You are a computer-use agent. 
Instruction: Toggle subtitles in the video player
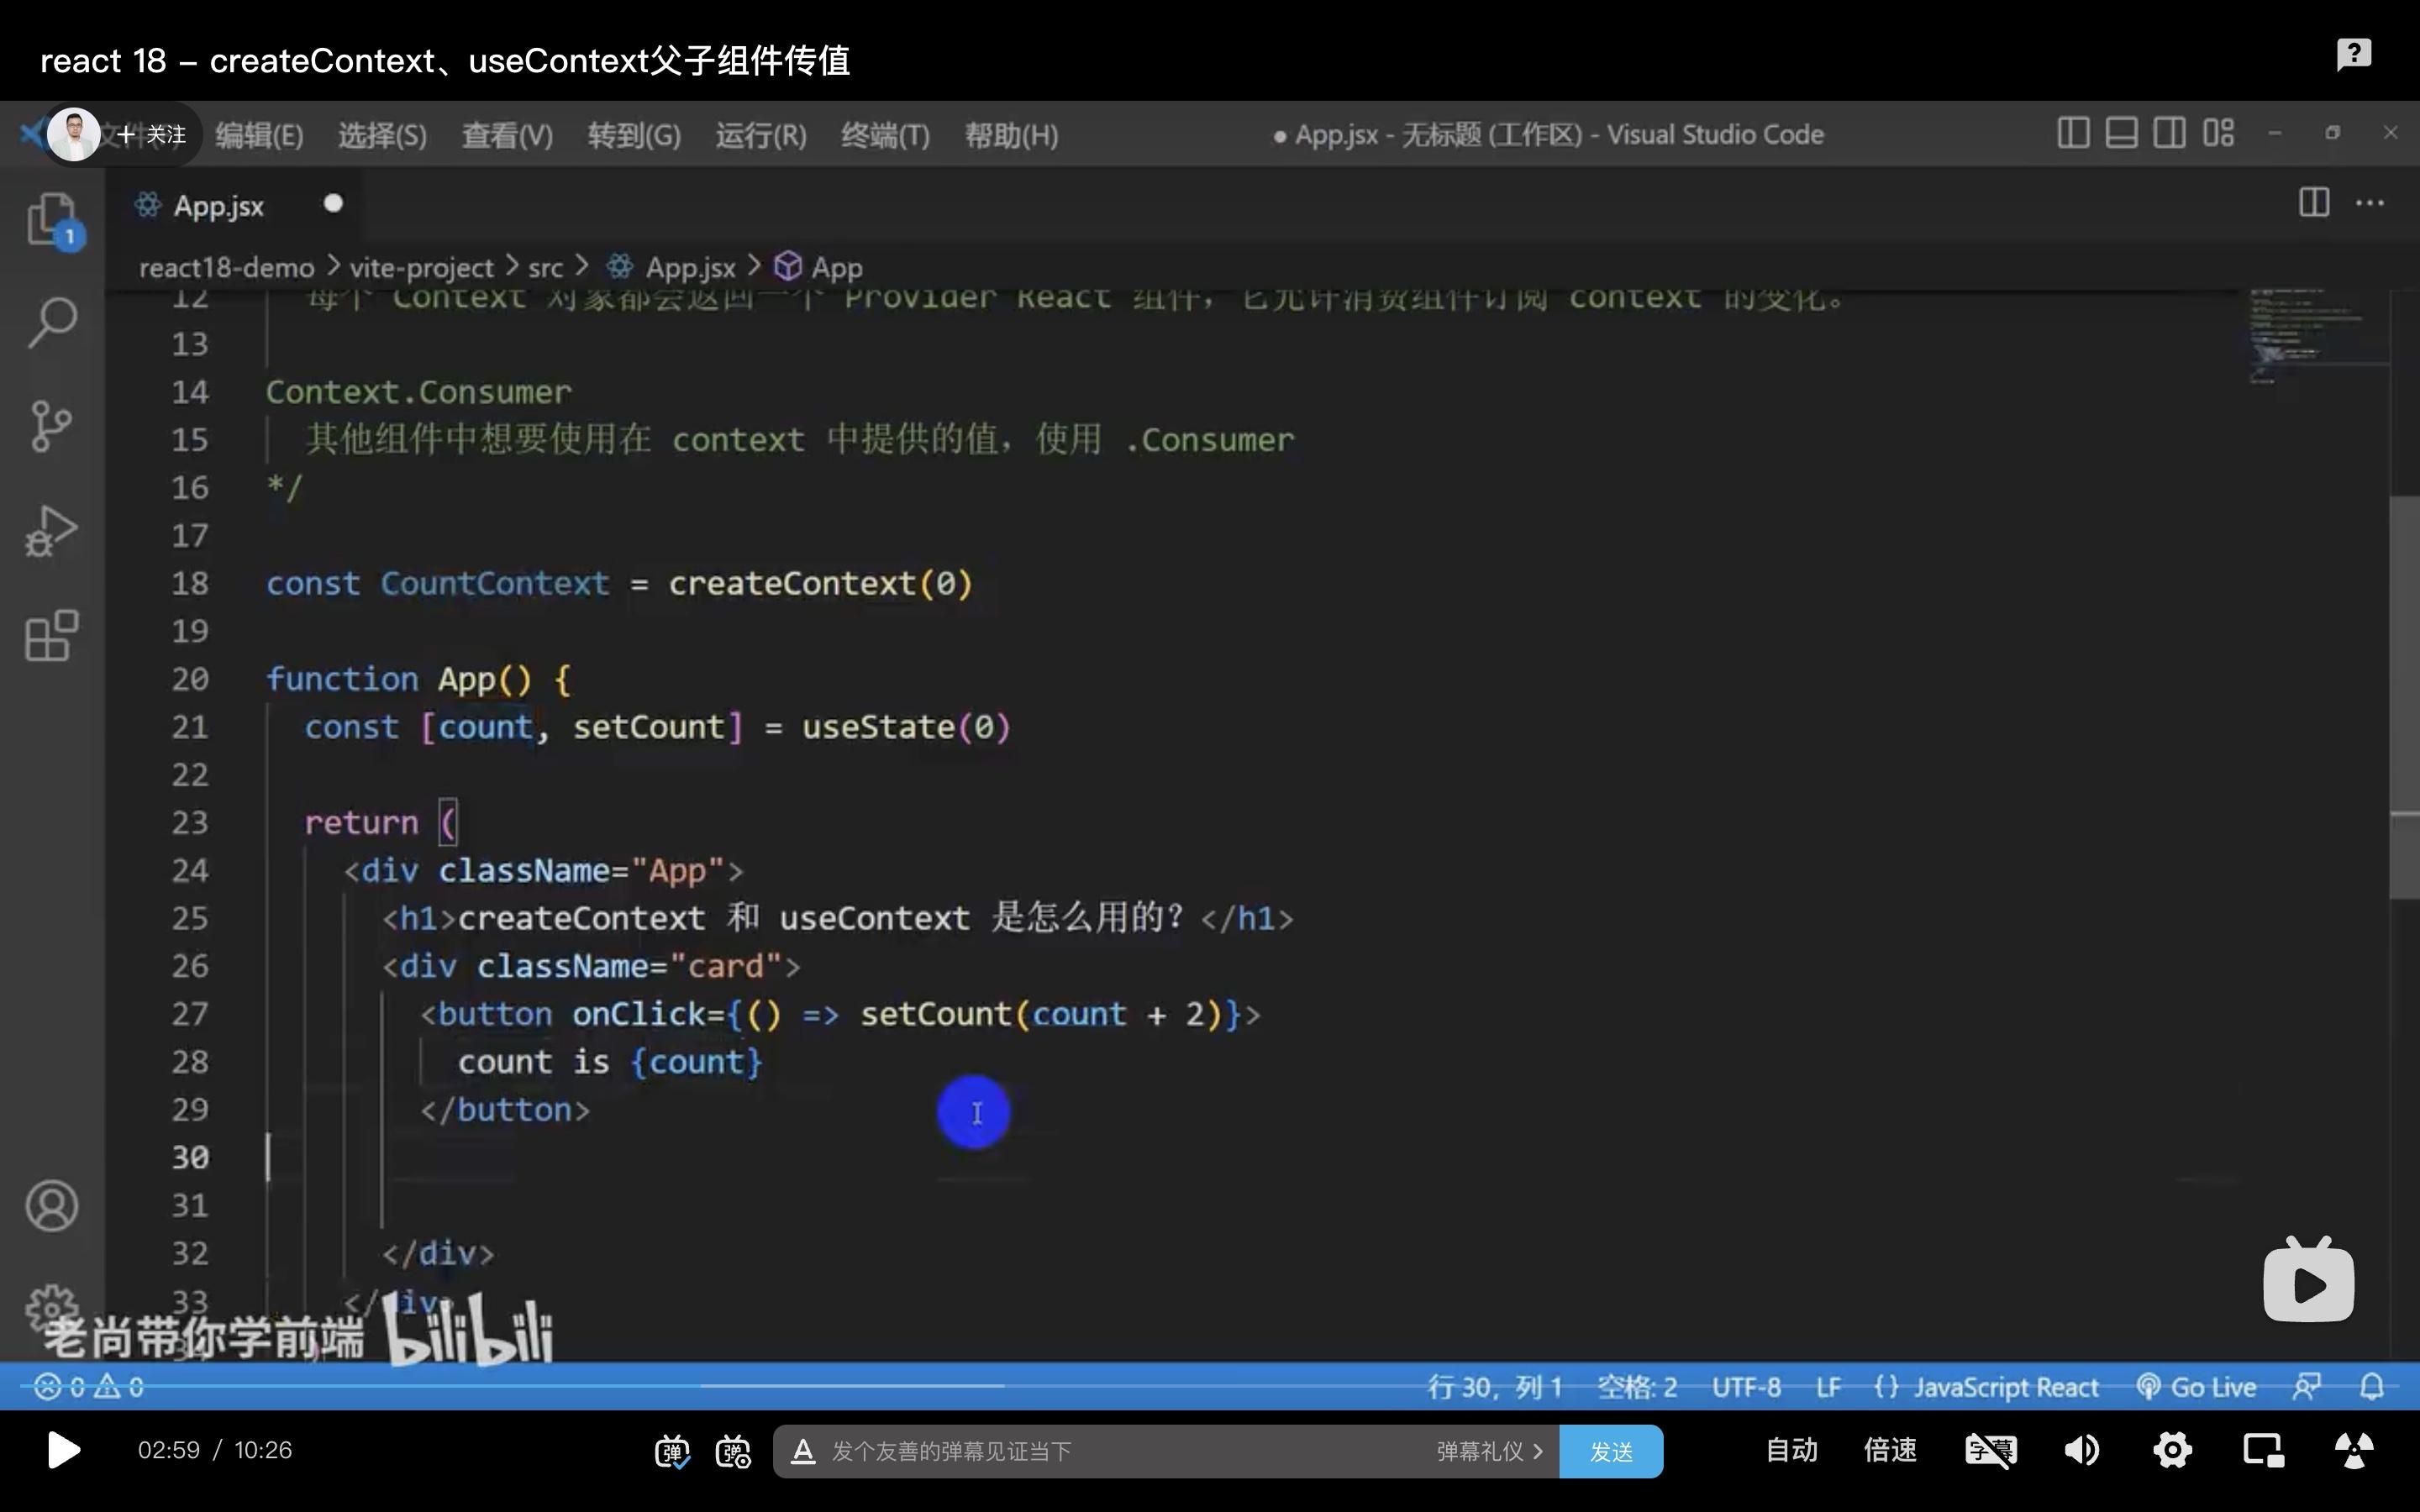point(1990,1450)
